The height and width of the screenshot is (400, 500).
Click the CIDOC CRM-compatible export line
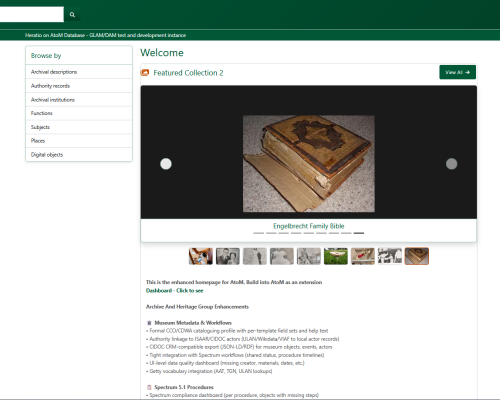pyautogui.click(x=239, y=347)
